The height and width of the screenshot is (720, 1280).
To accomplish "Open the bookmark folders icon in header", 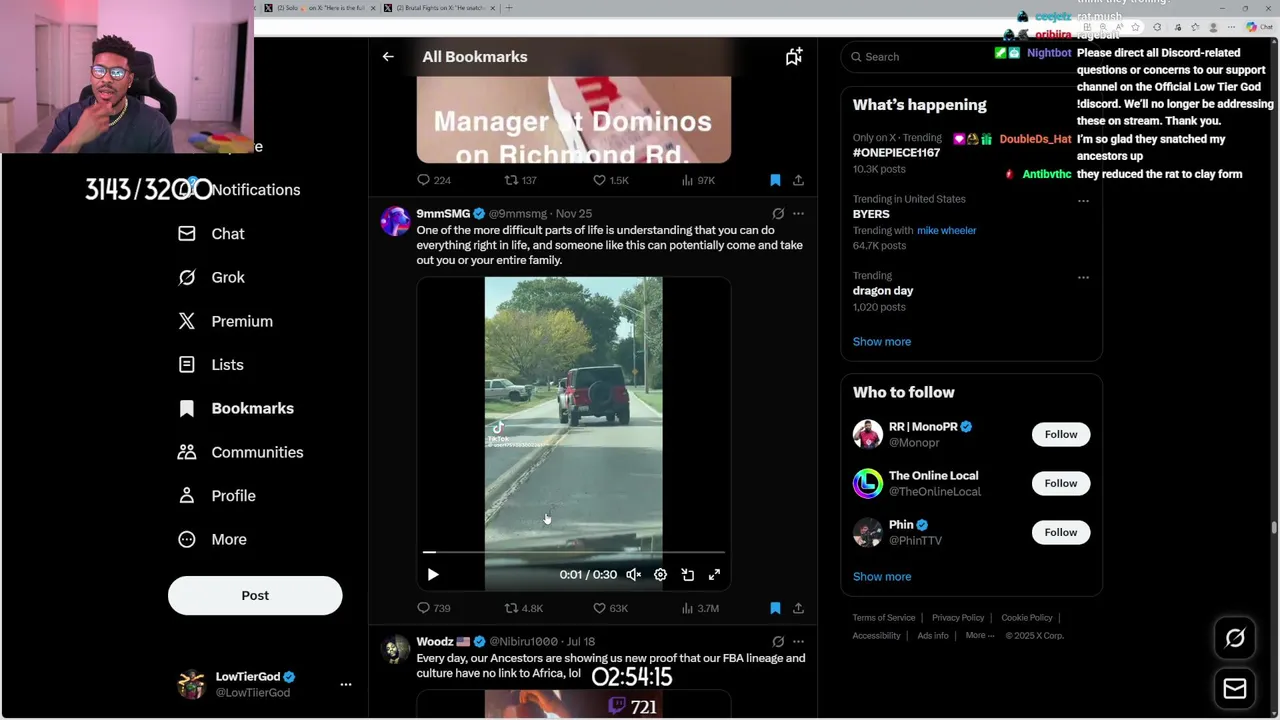I will (x=793, y=57).
